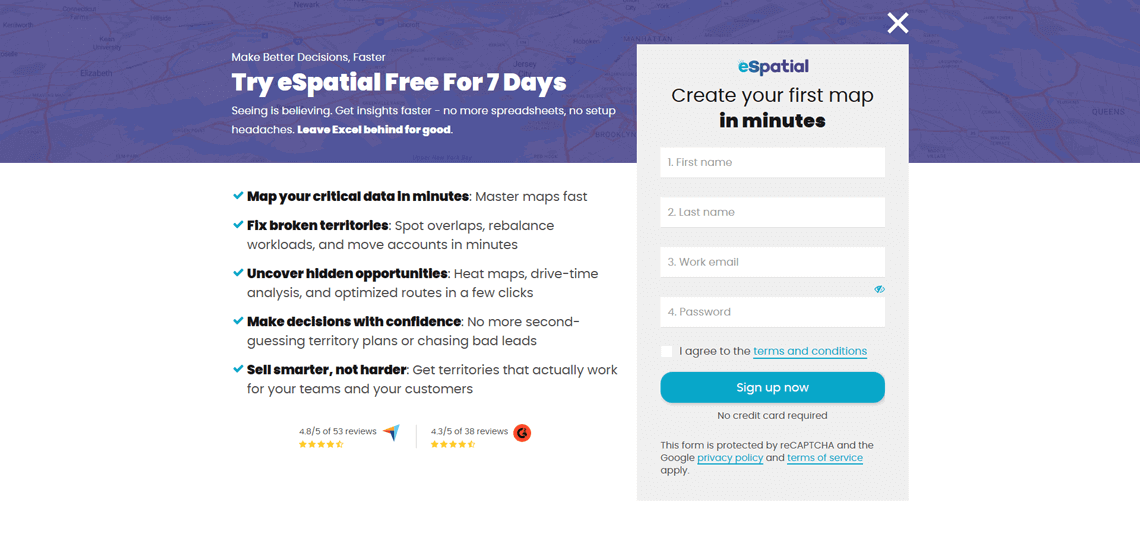Click the First name input field
Screen dimensions: 1140x542
(x=772, y=162)
